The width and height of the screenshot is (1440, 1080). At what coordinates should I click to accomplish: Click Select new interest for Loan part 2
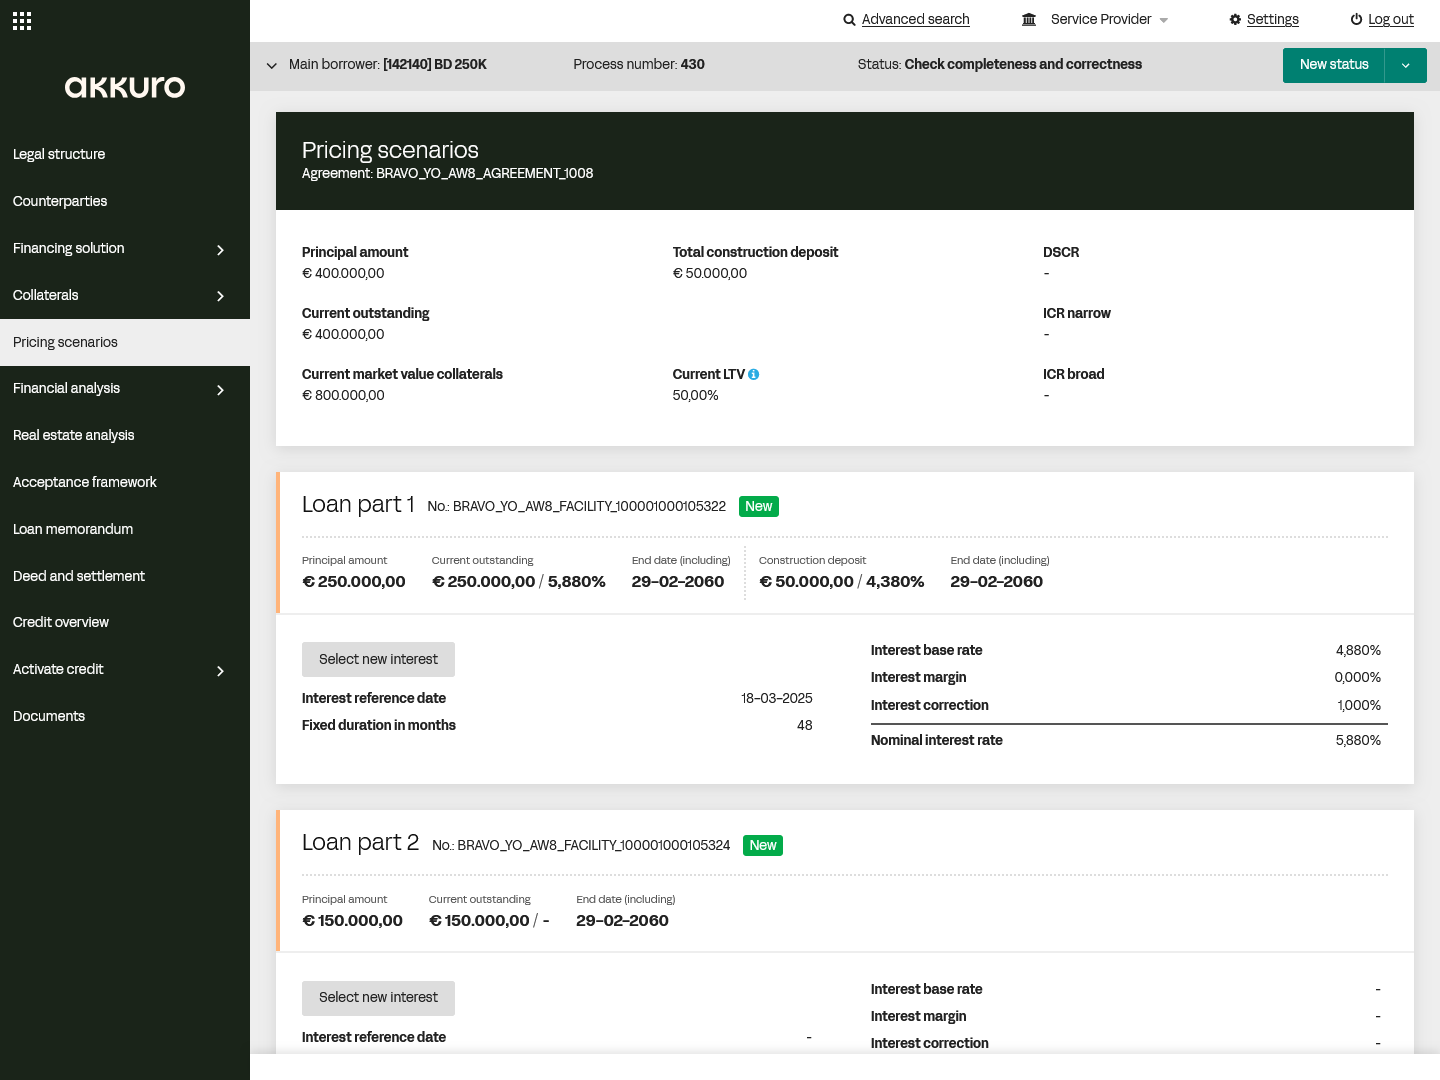378,997
